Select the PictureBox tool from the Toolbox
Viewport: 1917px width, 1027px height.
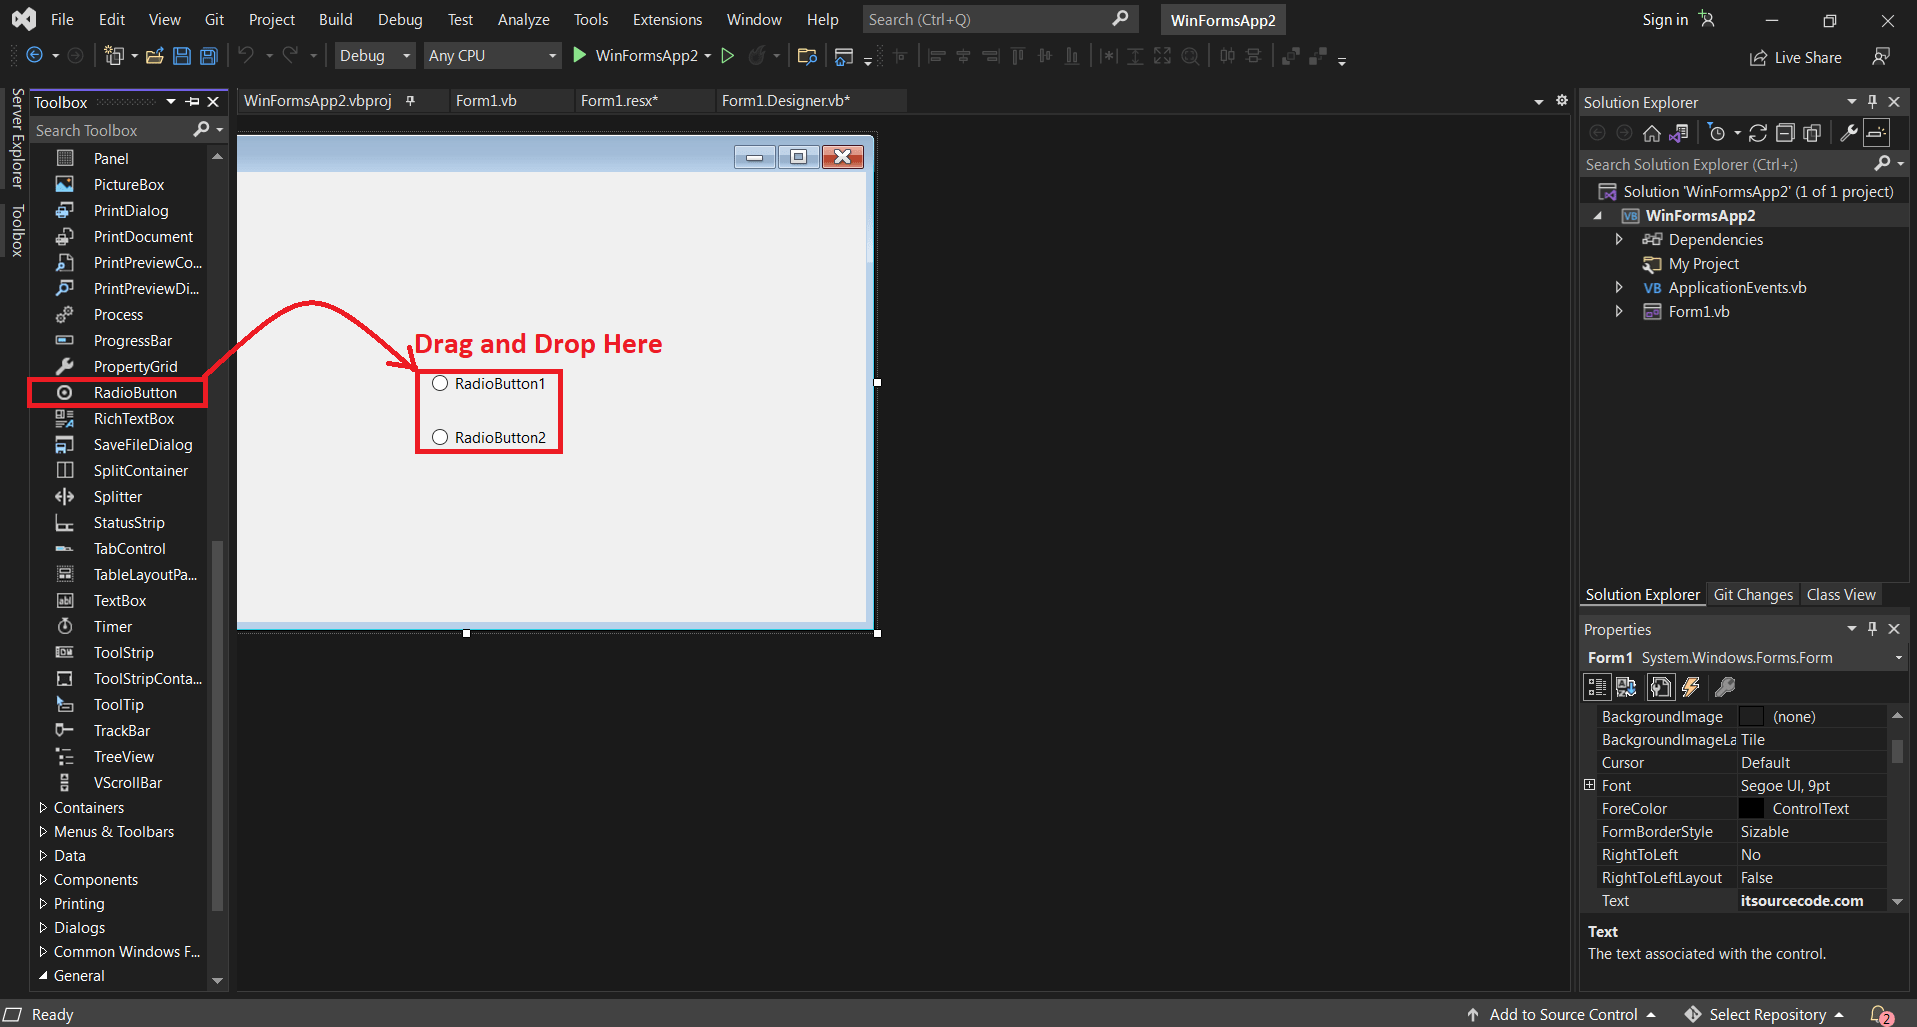tap(128, 184)
